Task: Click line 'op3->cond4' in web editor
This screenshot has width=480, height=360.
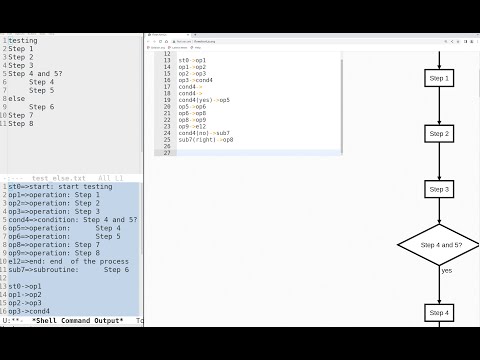Action: [x=195, y=80]
